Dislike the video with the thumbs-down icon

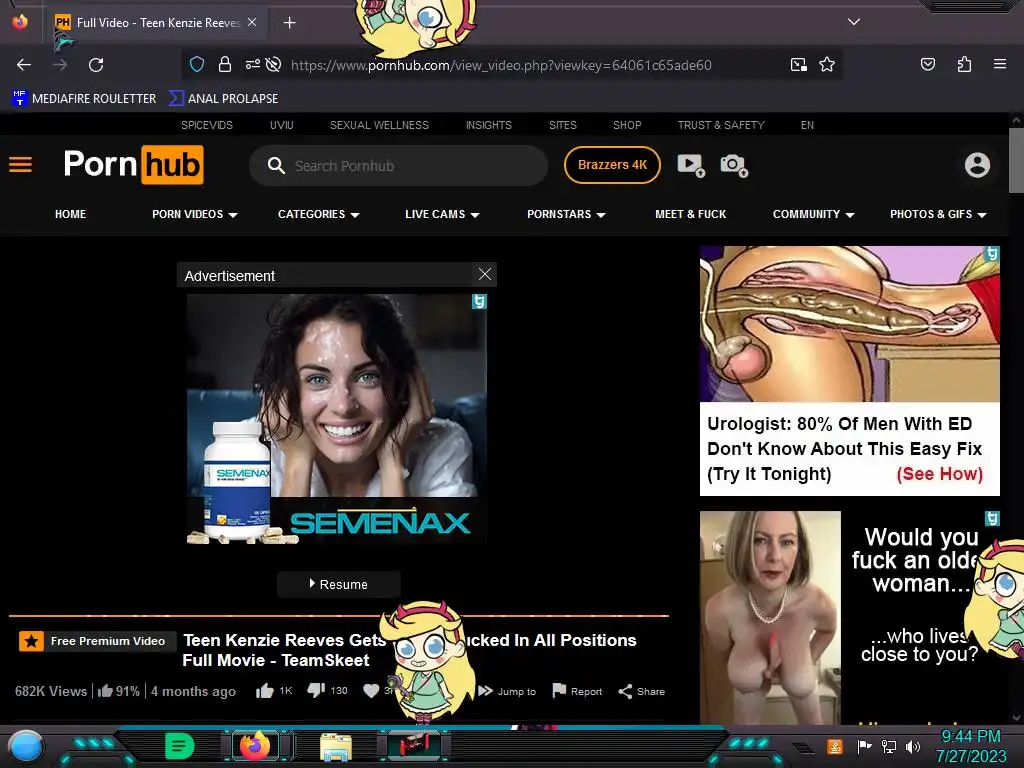click(316, 690)
